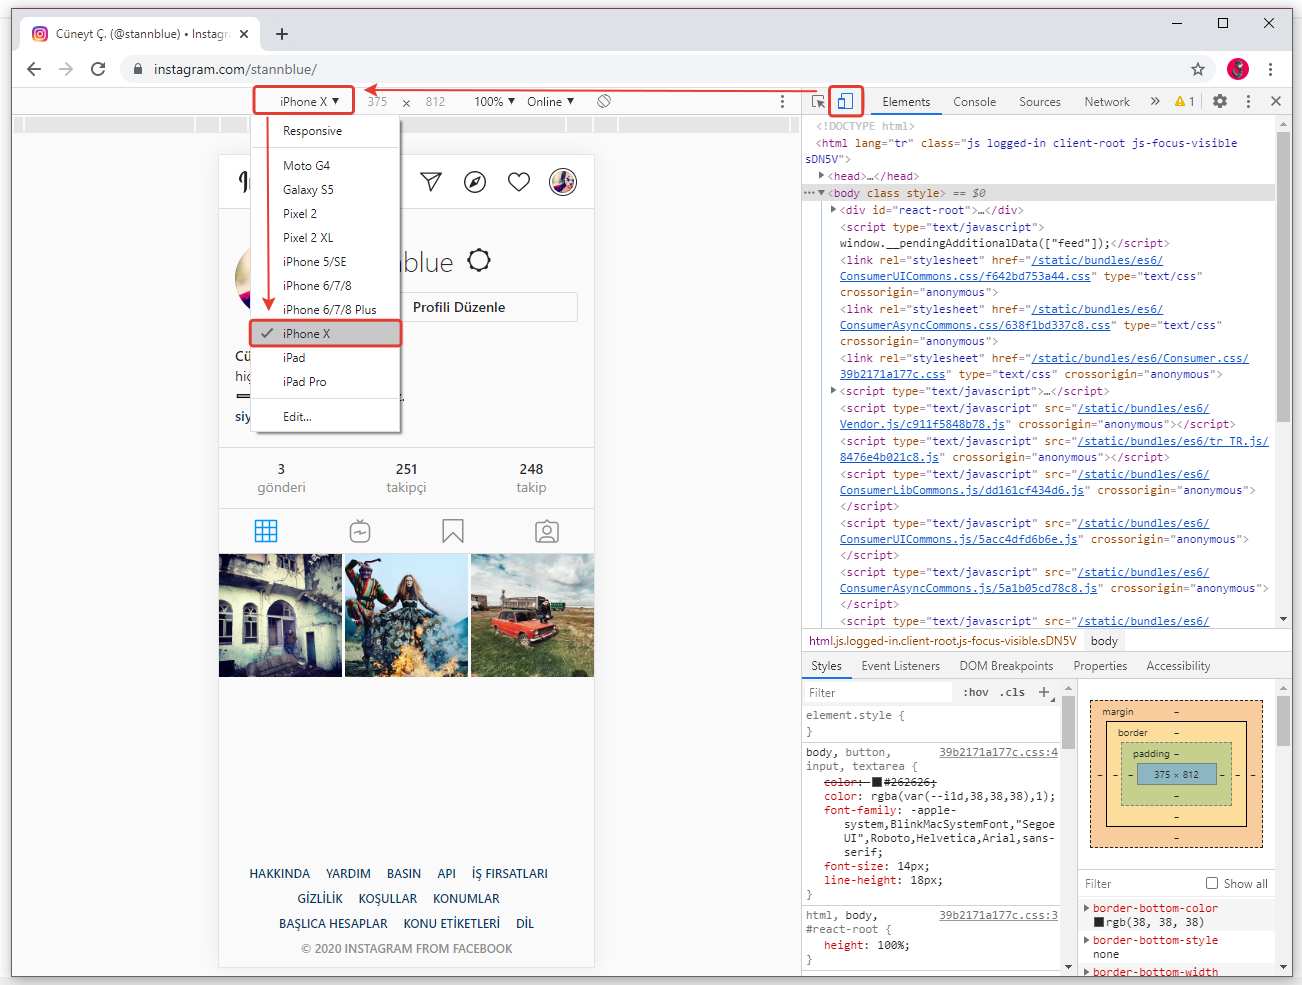Click the heart activity icon
Image resolution: width=1302 pixels, height=985 pixels.
pyautogui.click(x=519, y=181)
